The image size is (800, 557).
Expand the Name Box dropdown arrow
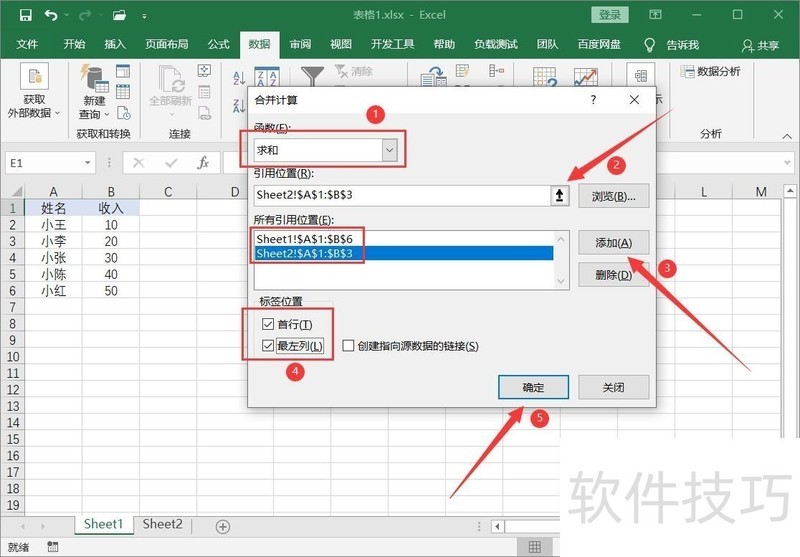87,163
